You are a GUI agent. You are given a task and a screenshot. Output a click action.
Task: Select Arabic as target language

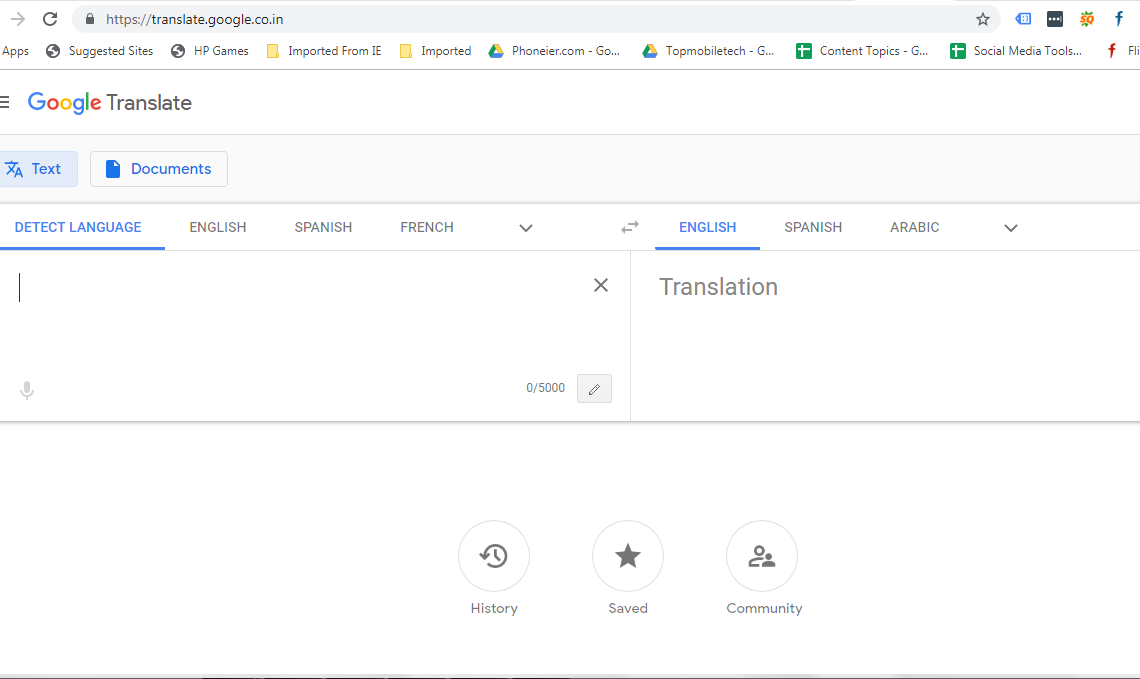(x=915, y=228)
